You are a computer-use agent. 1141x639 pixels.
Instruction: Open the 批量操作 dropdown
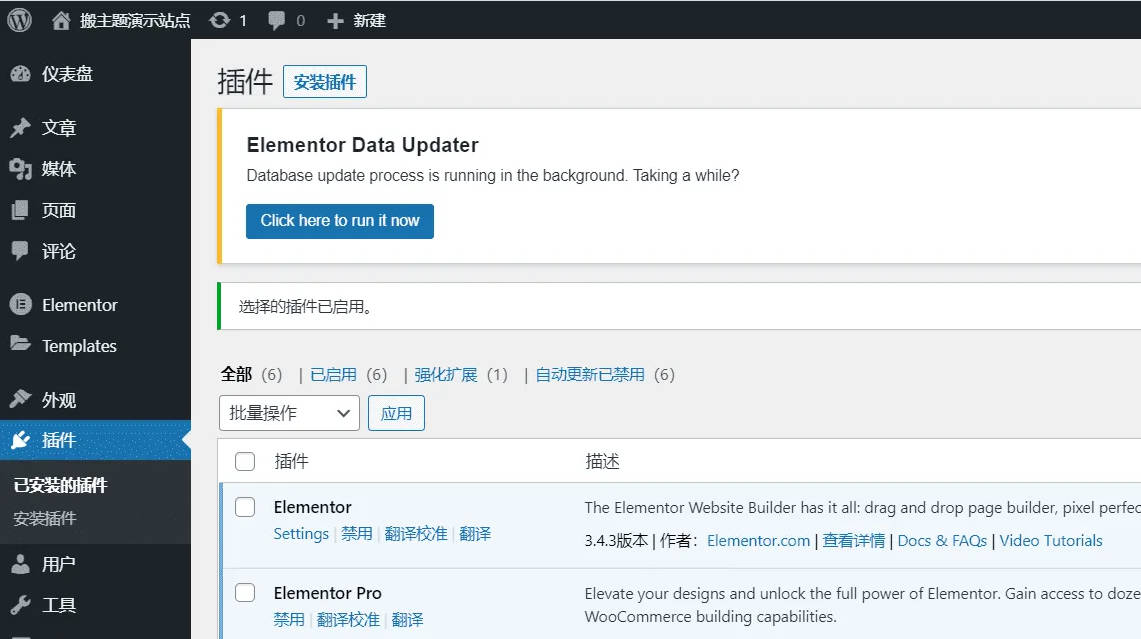click(x=289, y=413)
